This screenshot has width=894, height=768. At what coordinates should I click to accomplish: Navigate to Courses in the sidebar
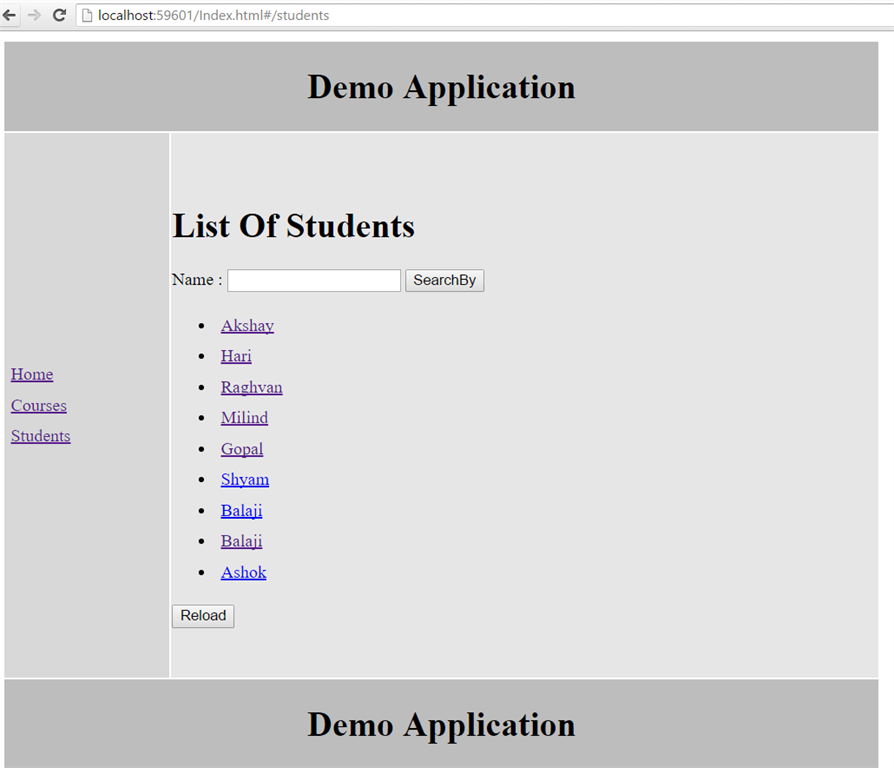(x=39, y=405)
